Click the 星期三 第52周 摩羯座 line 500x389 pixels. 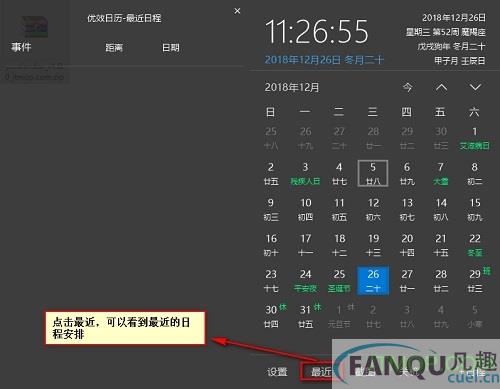(x=445, y=32)
